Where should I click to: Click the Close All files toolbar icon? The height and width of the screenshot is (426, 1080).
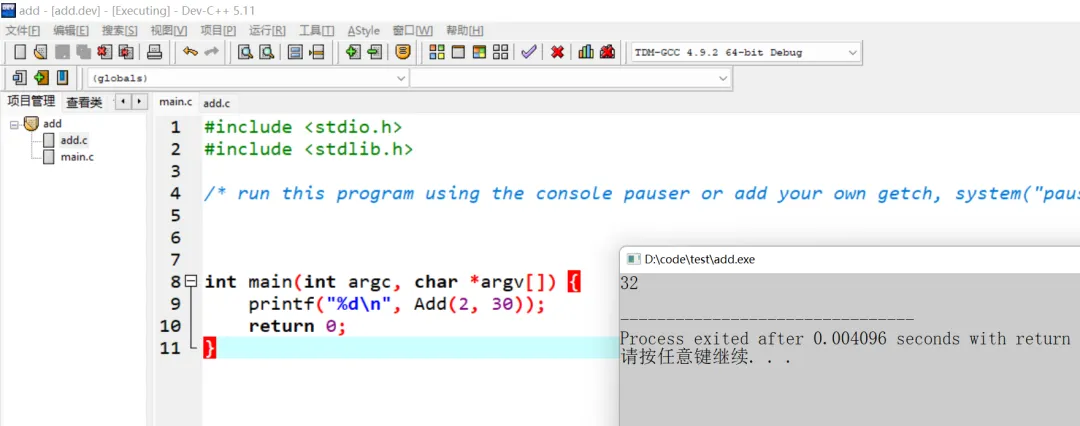[x=125, y=52]
